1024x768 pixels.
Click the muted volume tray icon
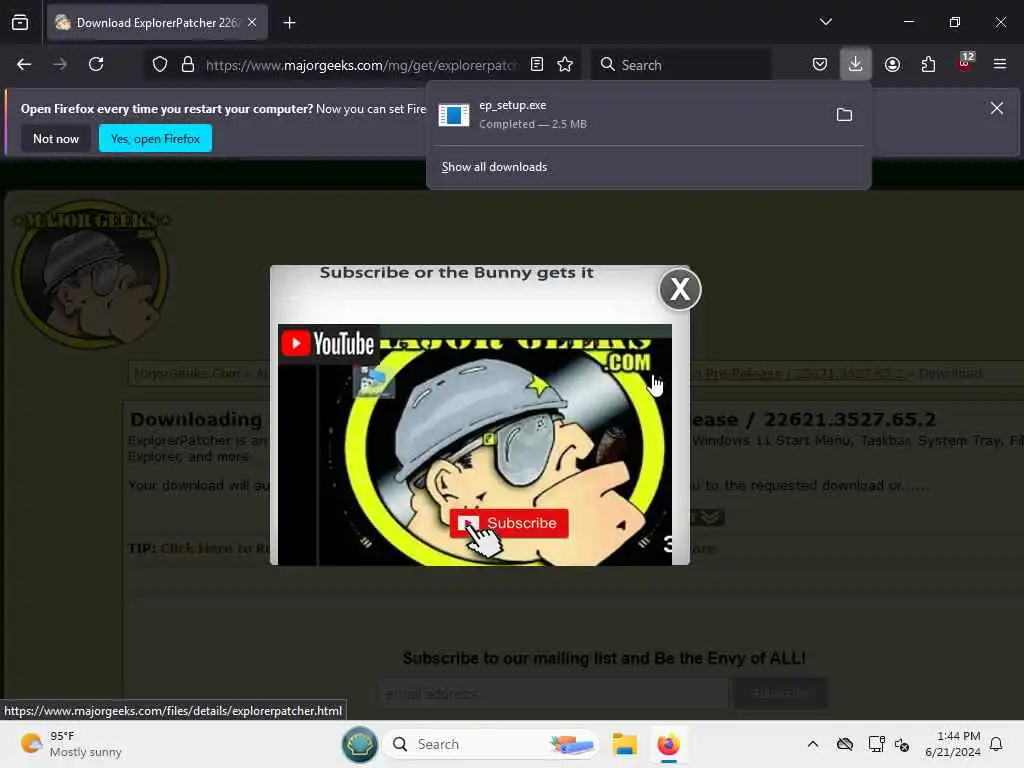pyautogui.click(x=902, y=744)
